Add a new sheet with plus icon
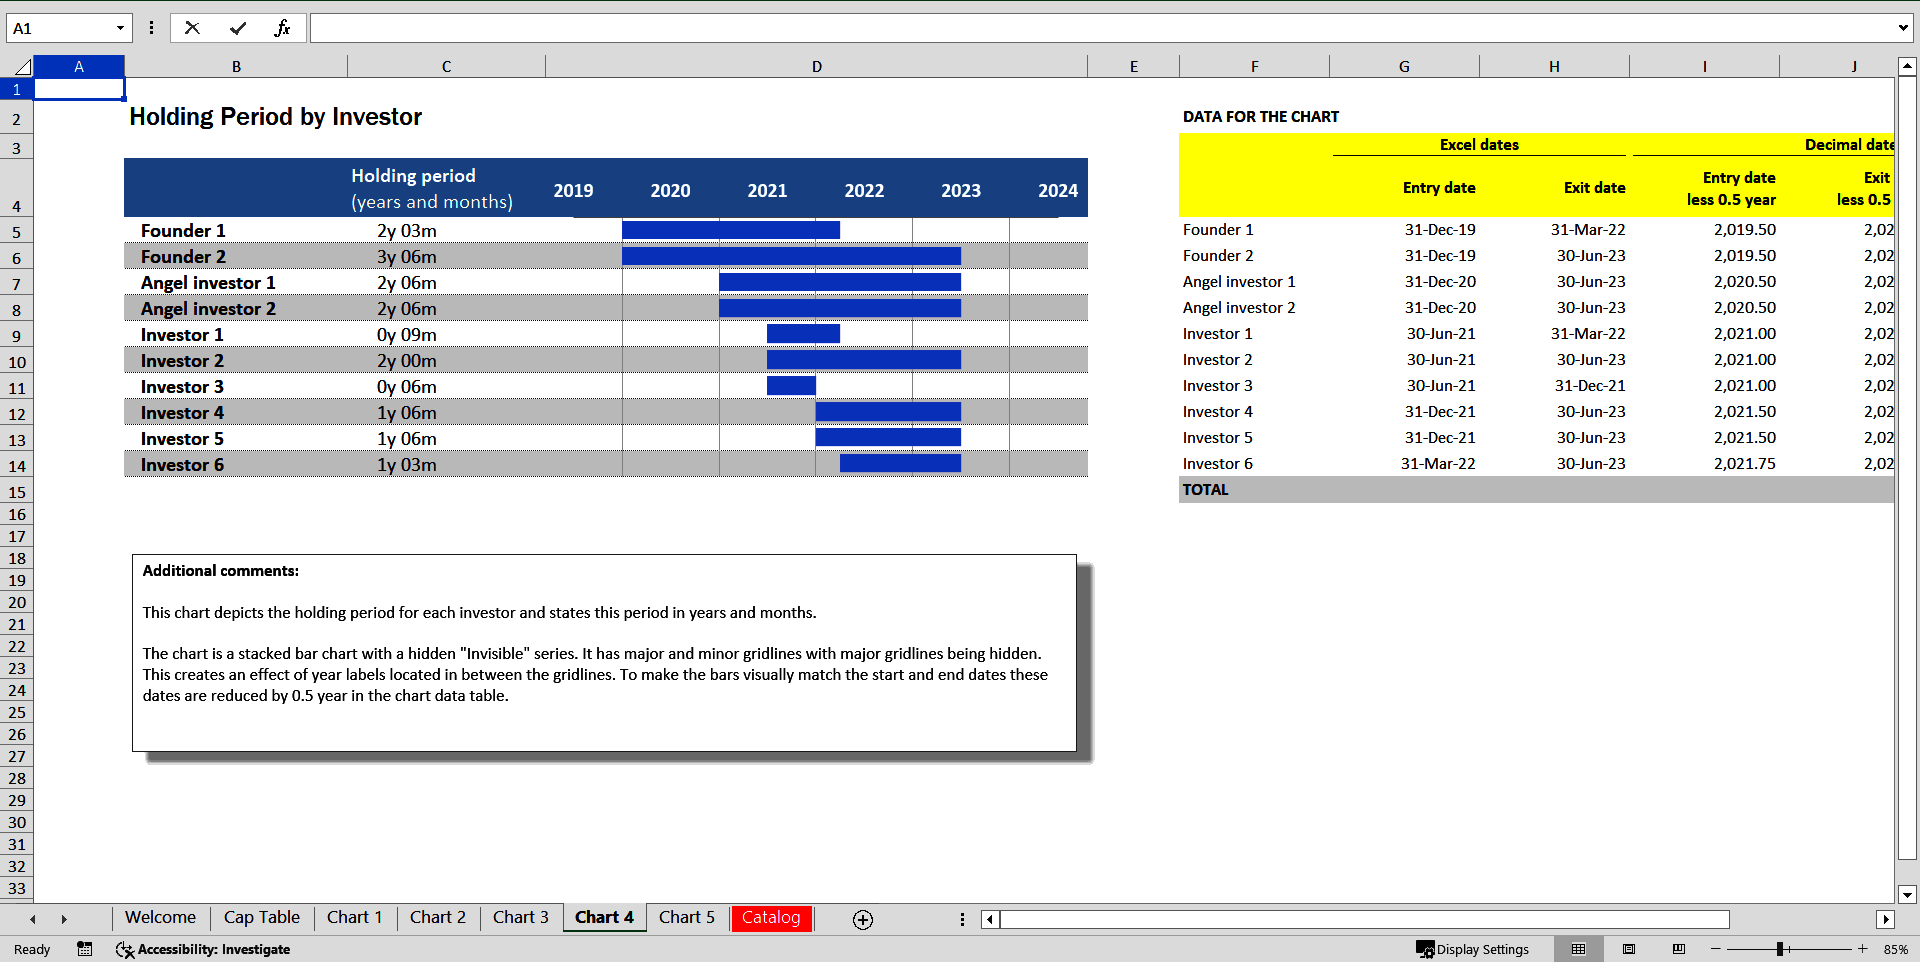Screen dimensions: 1920x962 tap(863, 919)
